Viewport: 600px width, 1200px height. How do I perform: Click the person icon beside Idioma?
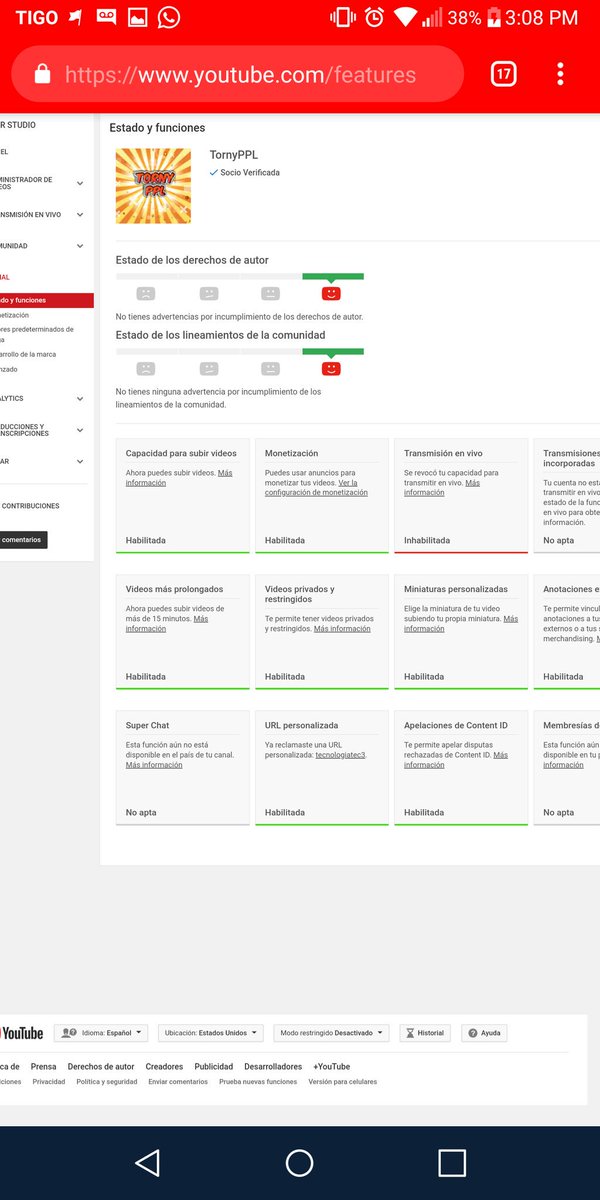pyautogui.click(x=70, y=1033)
